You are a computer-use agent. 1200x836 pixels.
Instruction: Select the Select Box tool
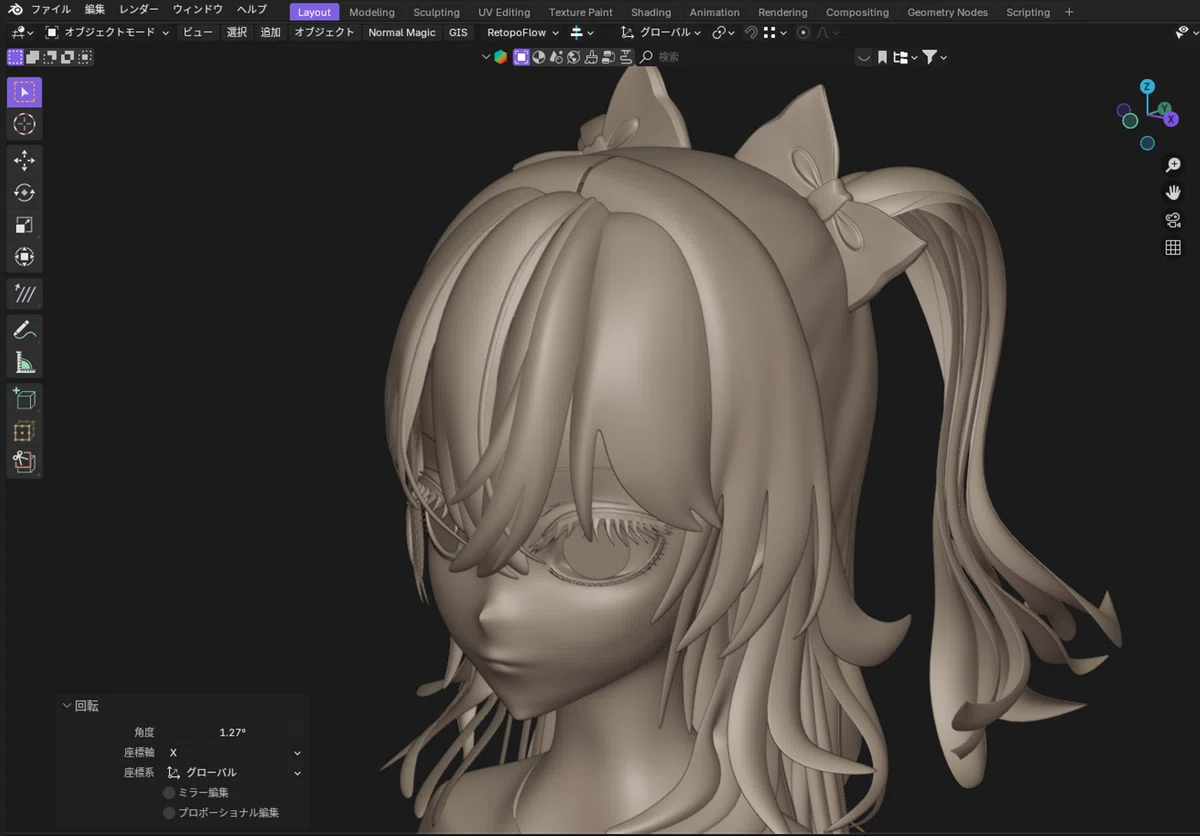click(x=25, y=92)
